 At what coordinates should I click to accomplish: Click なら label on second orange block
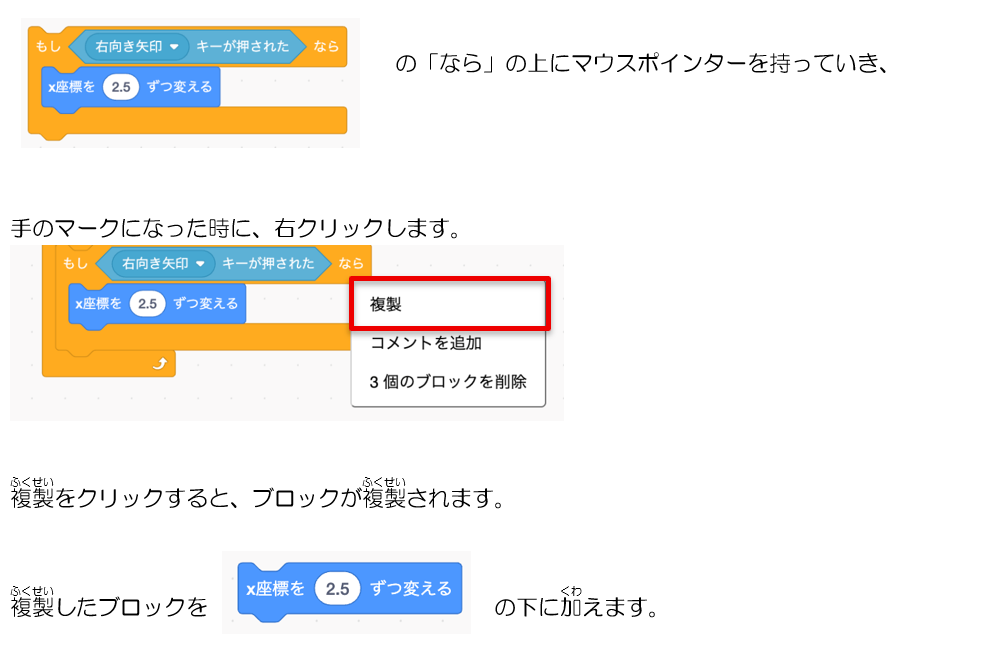click(x=351, y=263)
